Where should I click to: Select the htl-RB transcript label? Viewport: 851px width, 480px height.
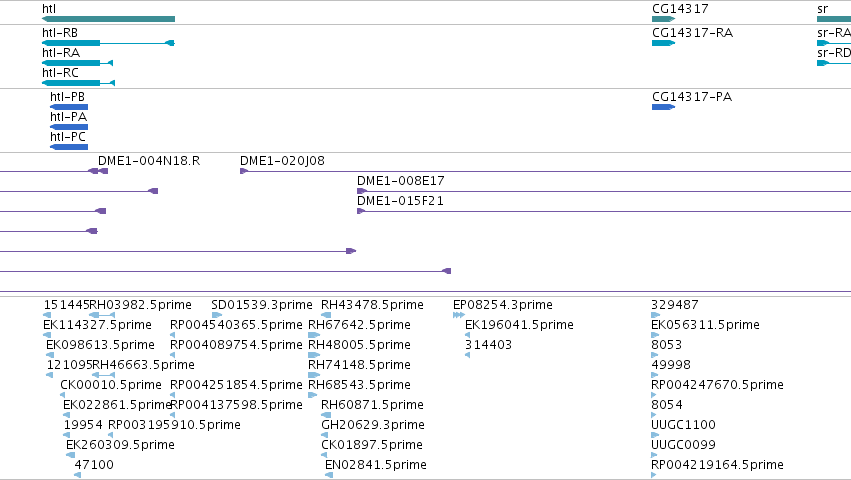(x=60, y=33)
